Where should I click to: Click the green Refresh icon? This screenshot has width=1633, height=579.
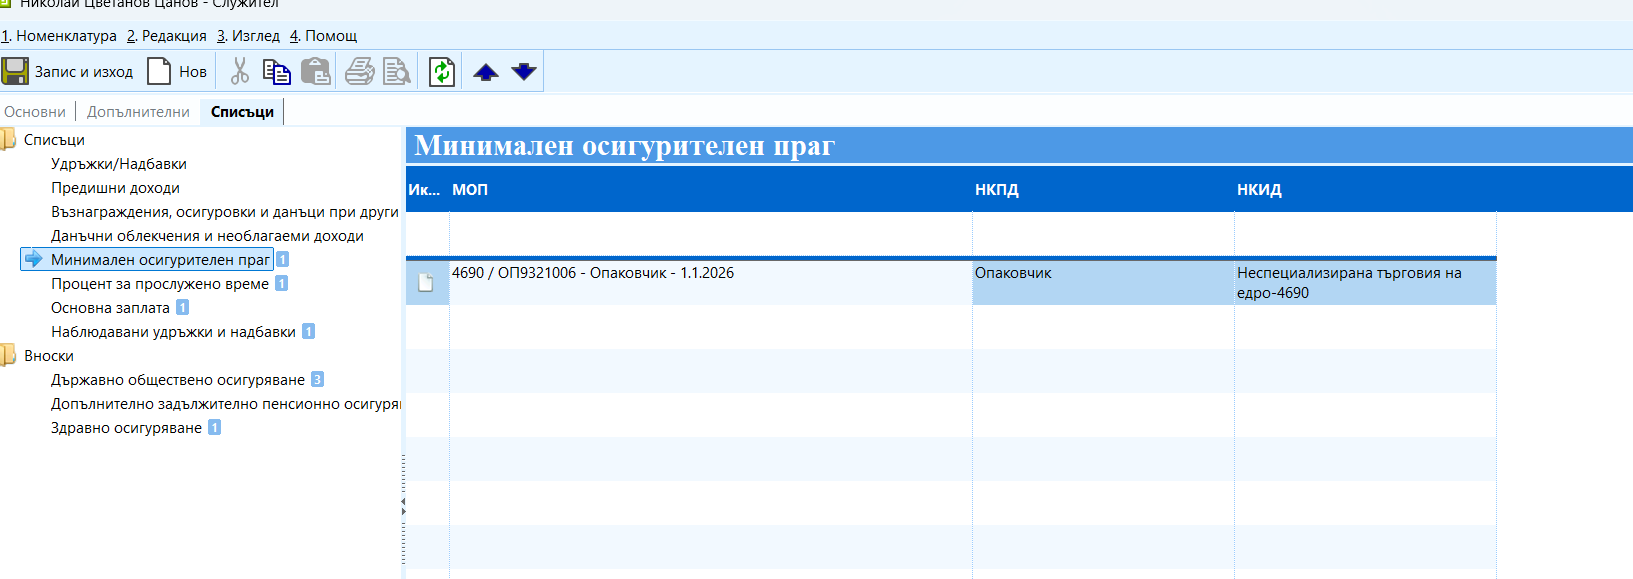pyautogui.click(x=441, y=72)
